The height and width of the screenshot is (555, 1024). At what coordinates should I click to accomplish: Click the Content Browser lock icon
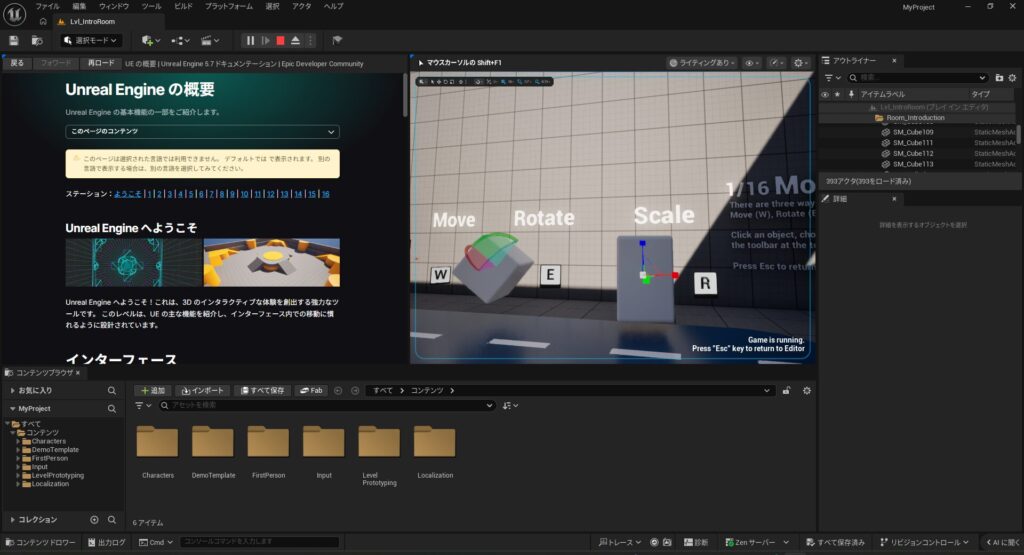tap(787, 390)
